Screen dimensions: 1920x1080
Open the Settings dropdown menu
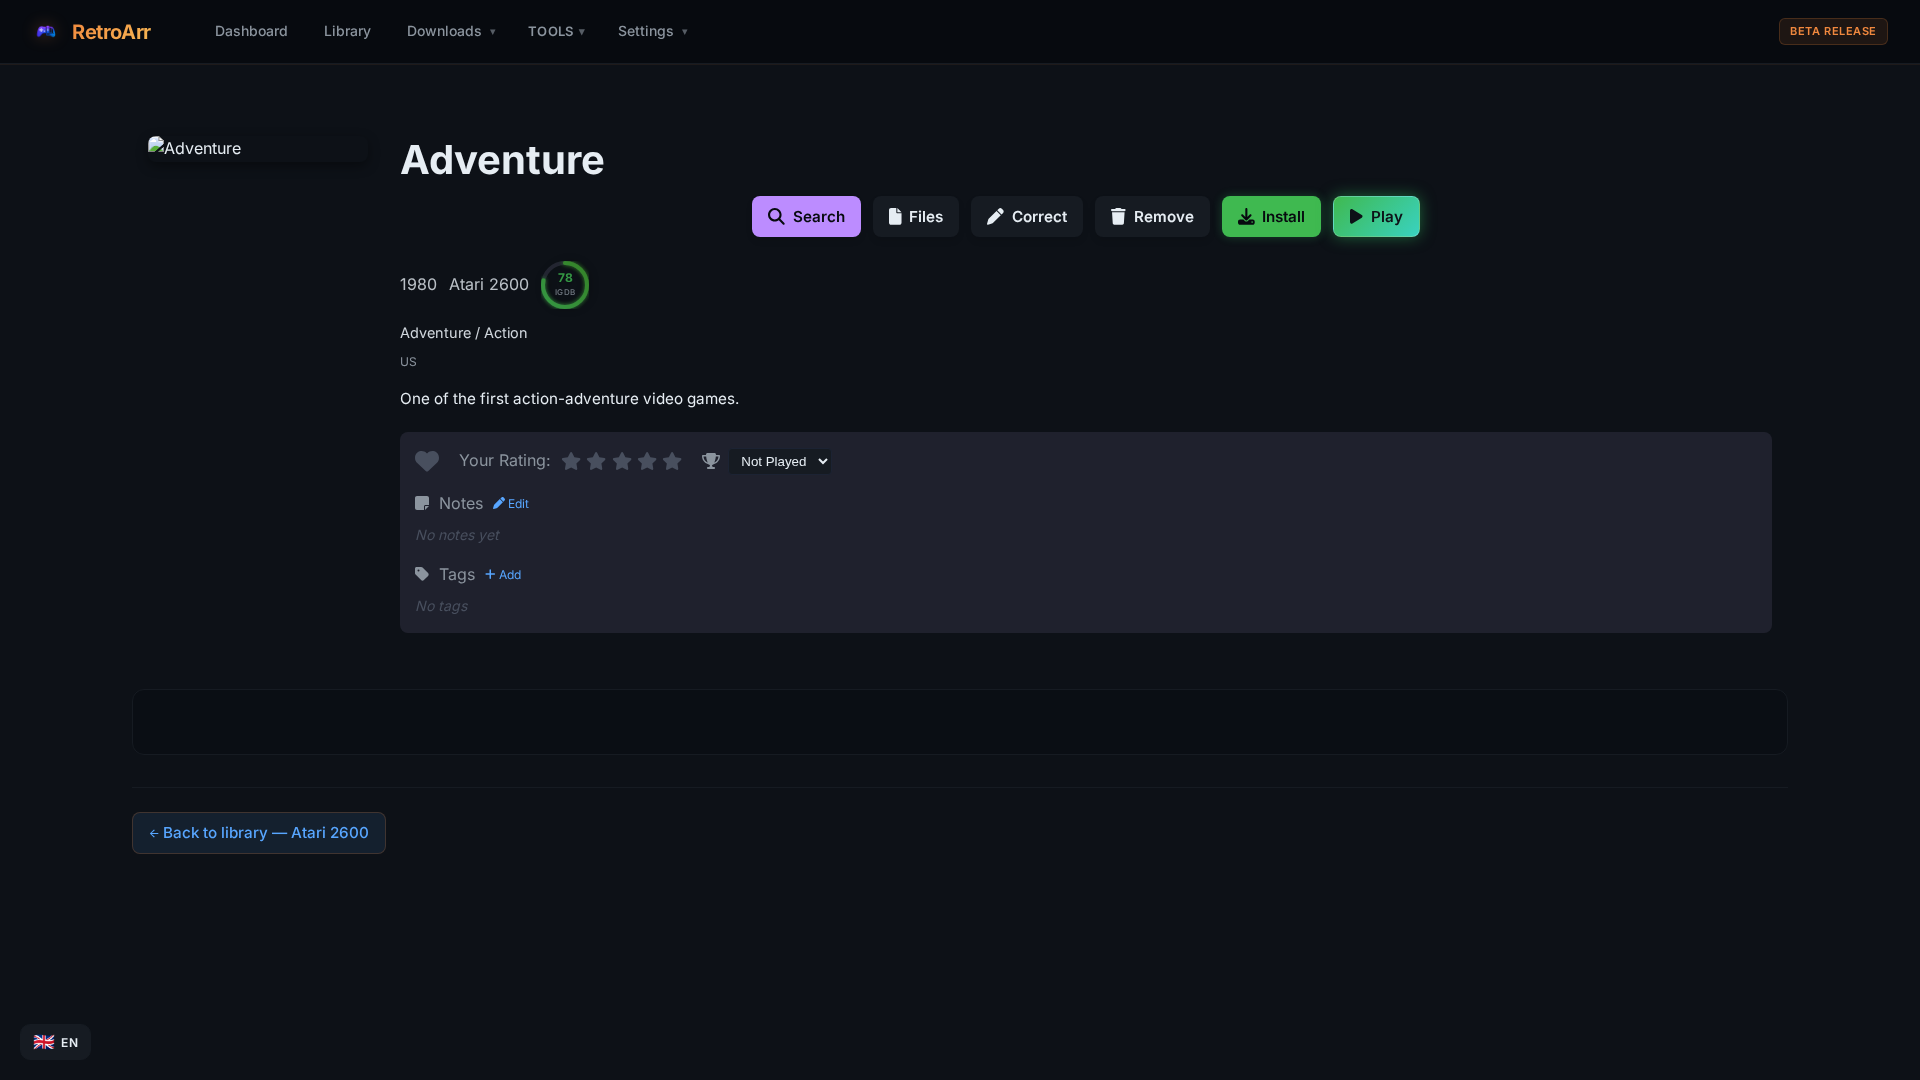point(652,32)
